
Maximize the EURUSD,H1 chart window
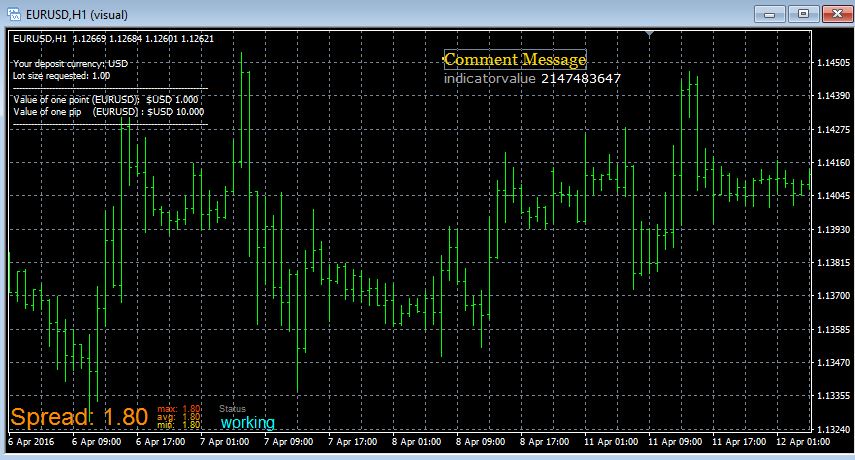coord(803,14)
